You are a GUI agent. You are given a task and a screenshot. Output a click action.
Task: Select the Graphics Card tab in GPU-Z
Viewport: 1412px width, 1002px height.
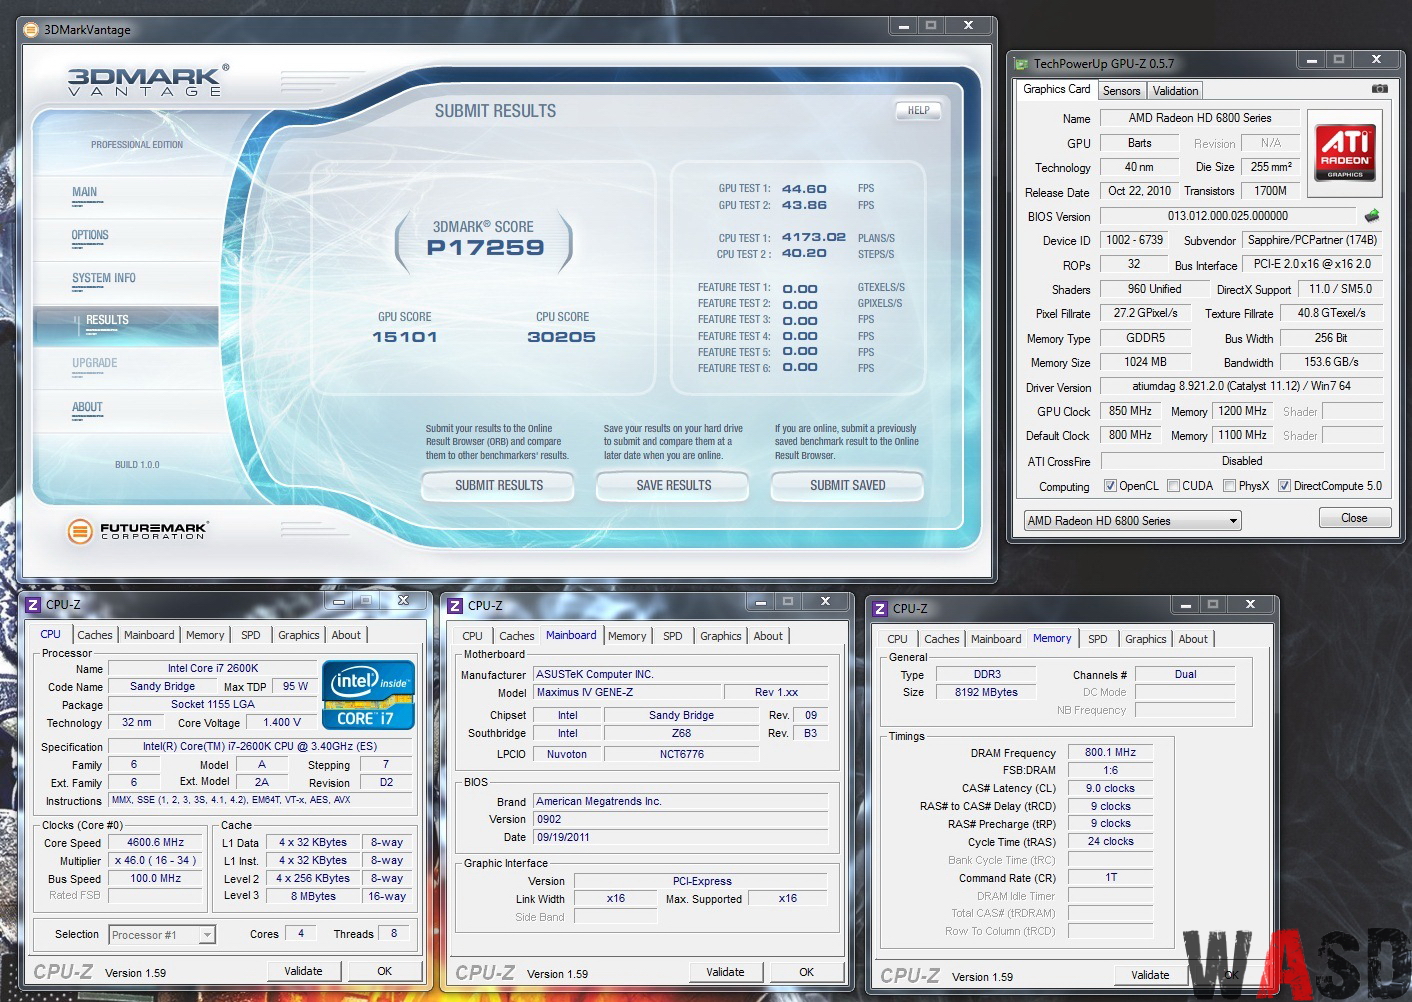pyautogui.click(x=1057, y=89)
